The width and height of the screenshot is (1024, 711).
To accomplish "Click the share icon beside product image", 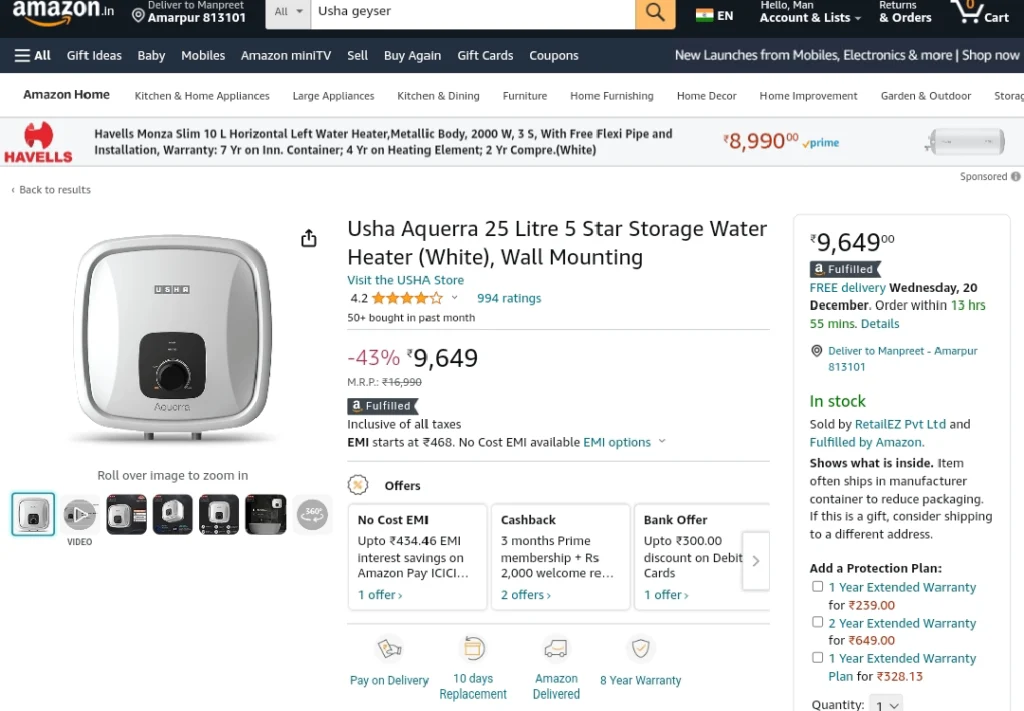I will tap(309, 238).
